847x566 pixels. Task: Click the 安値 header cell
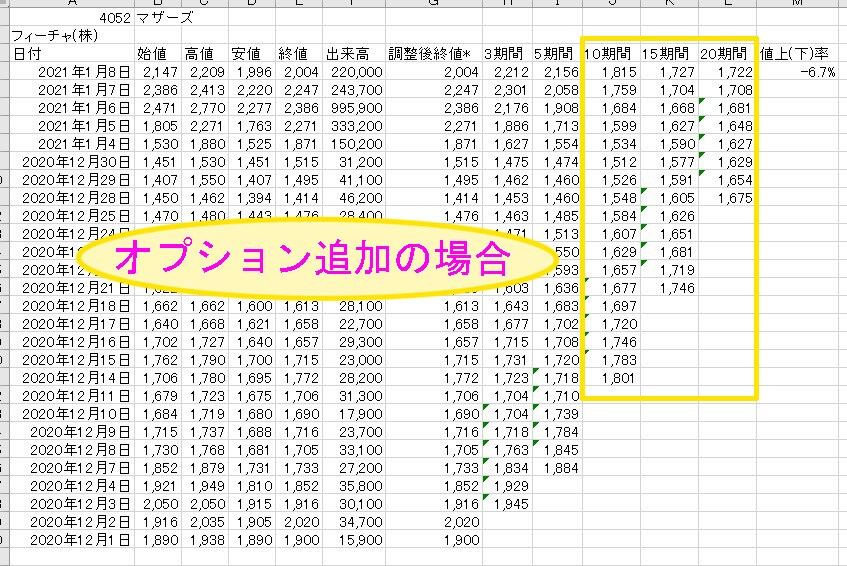coord(252,53)
